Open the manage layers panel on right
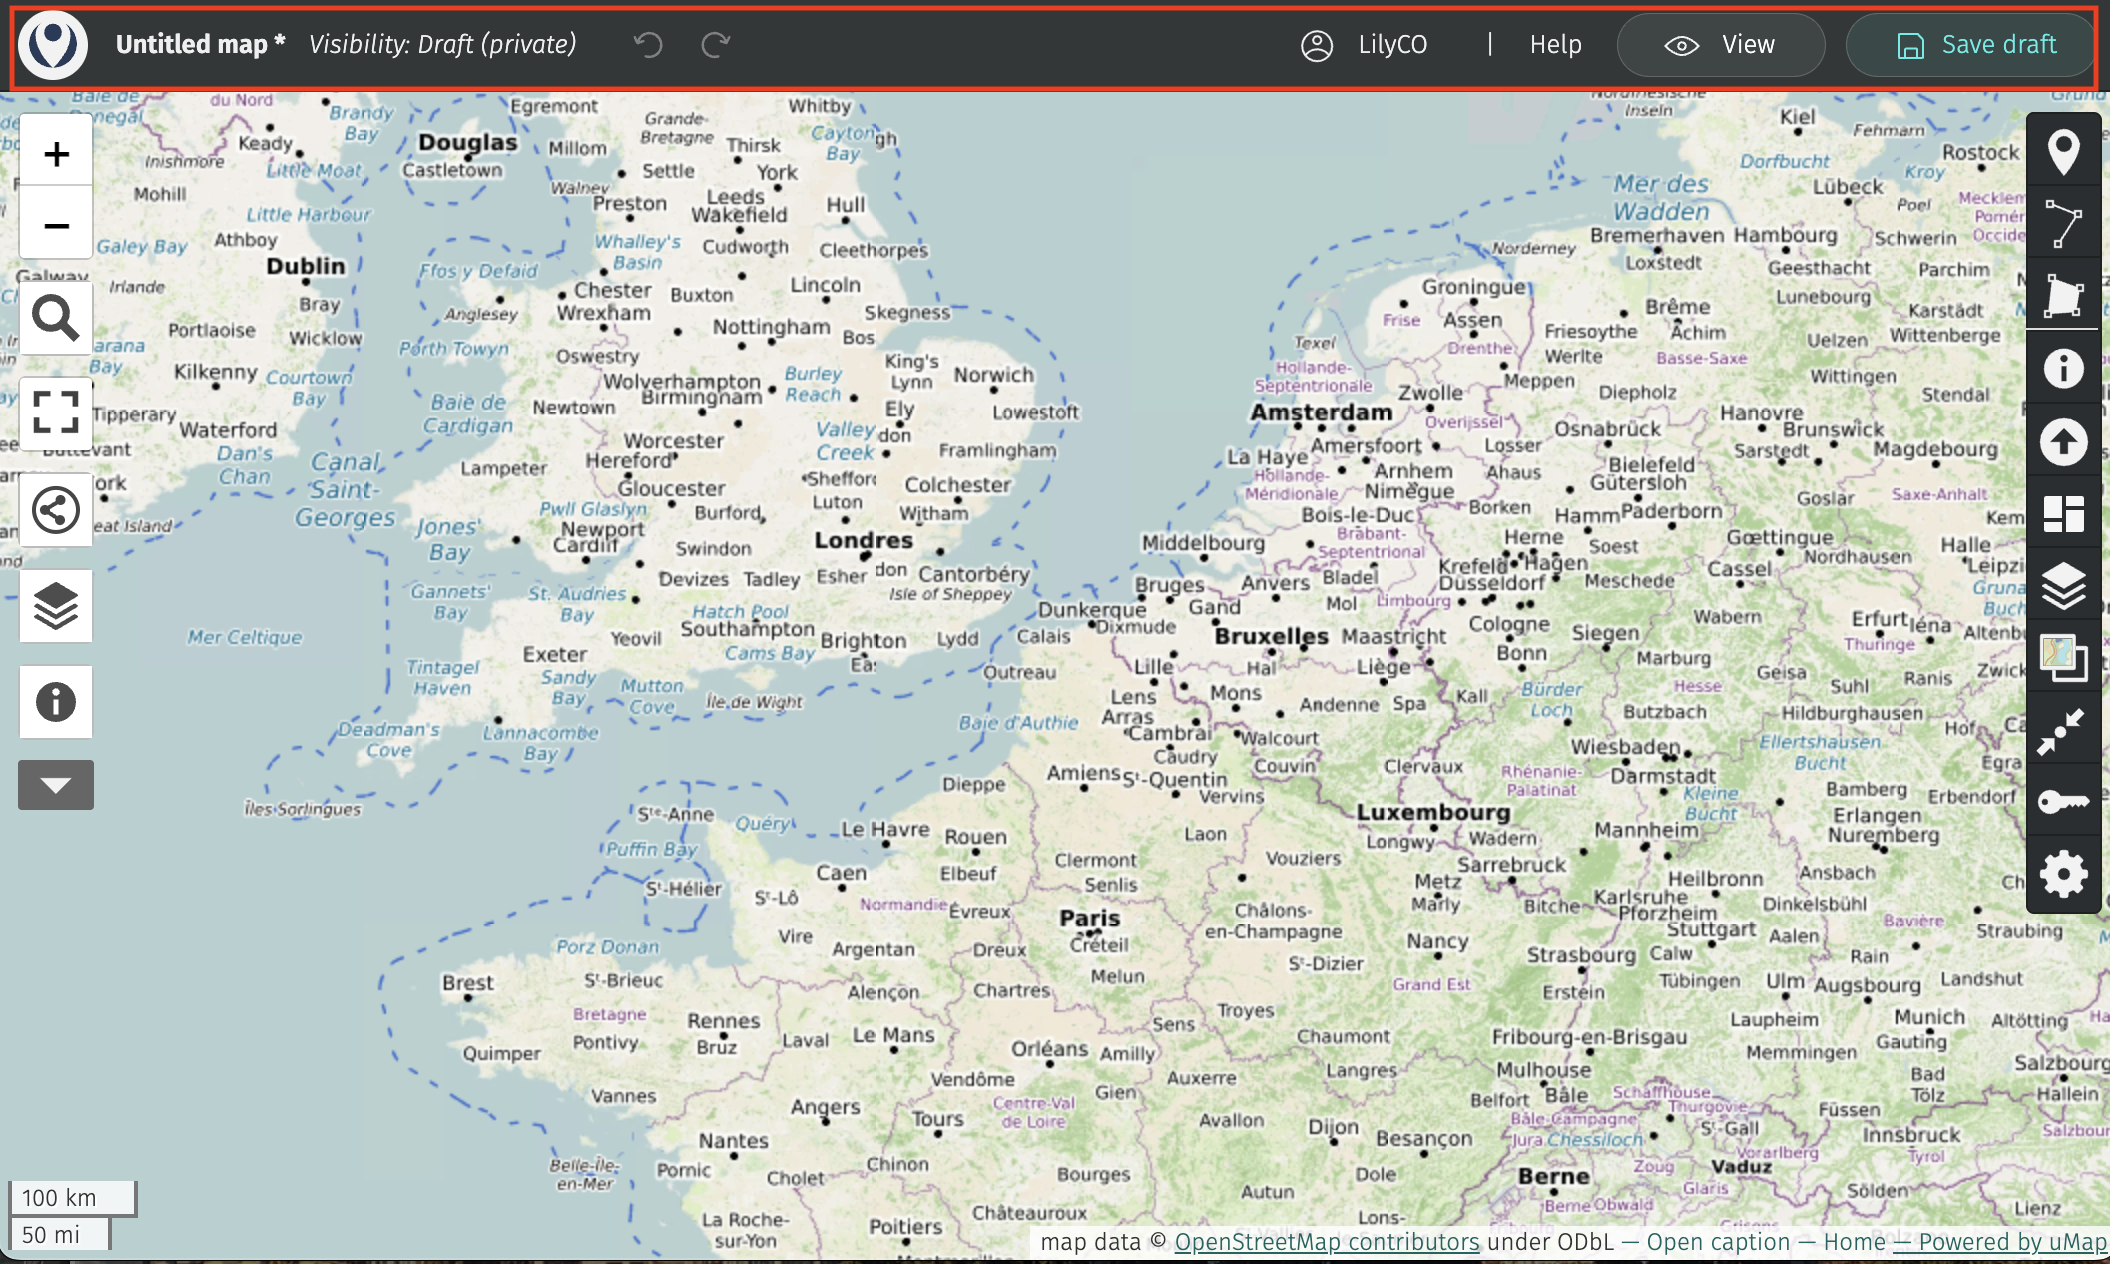This screenshot has height=1264, width=2110. click(x=2063, y=586)
